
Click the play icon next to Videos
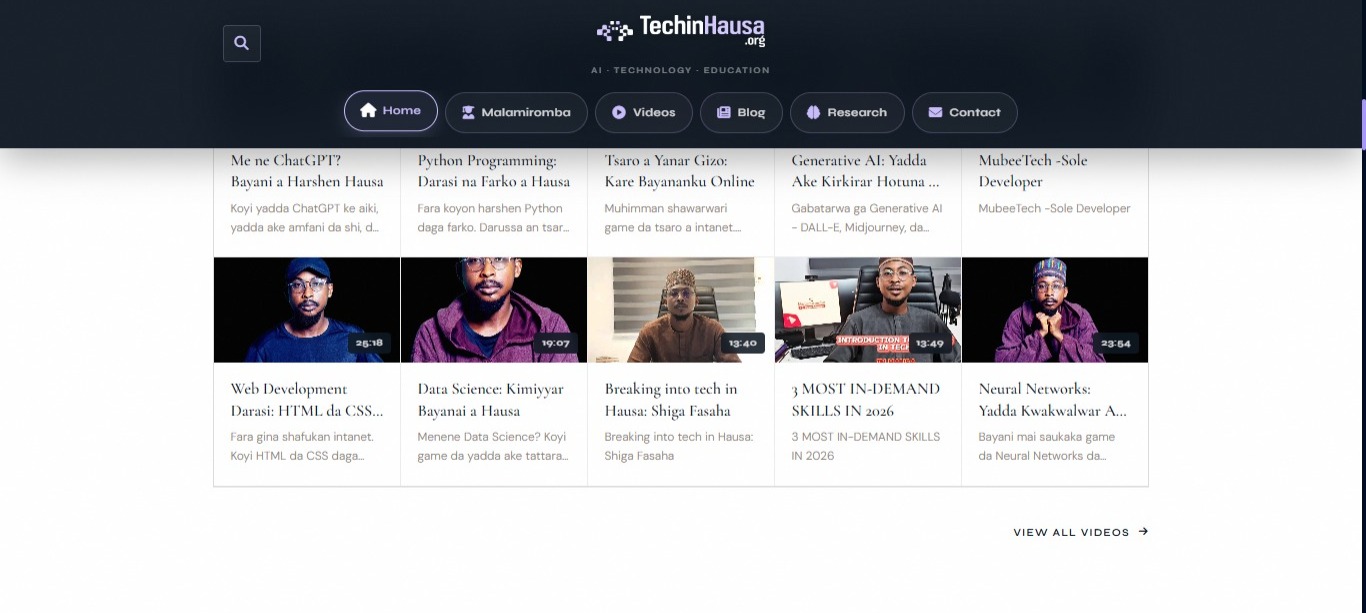pyautogui.click(x=619, y=112)
